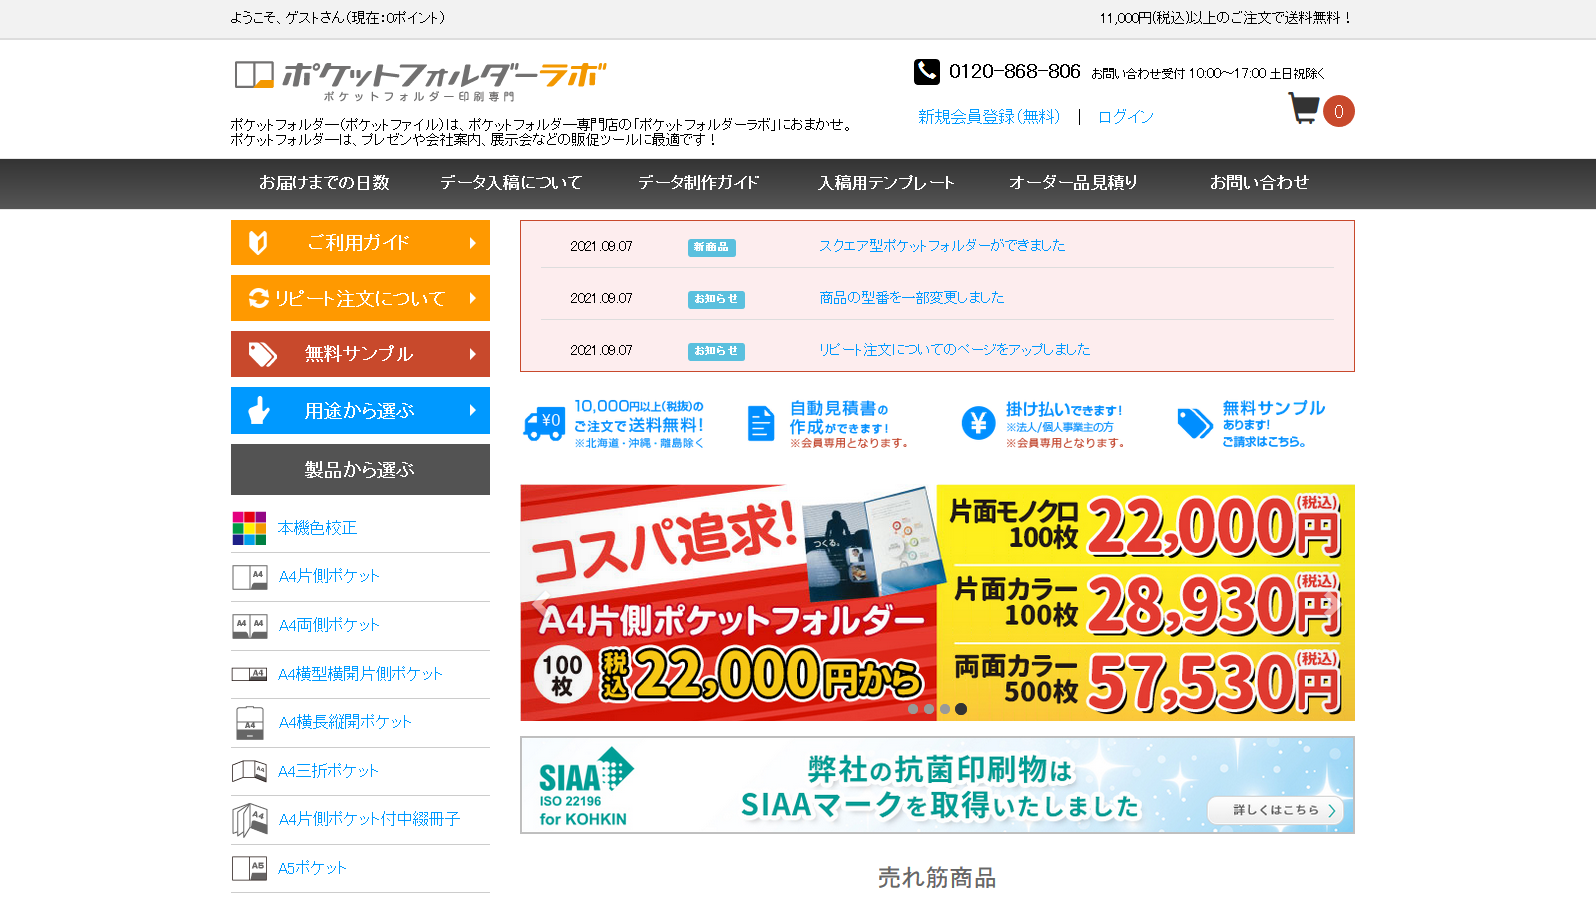Click the second お知らせ badge dated 2021.09.07

click(x=716, y=351)
